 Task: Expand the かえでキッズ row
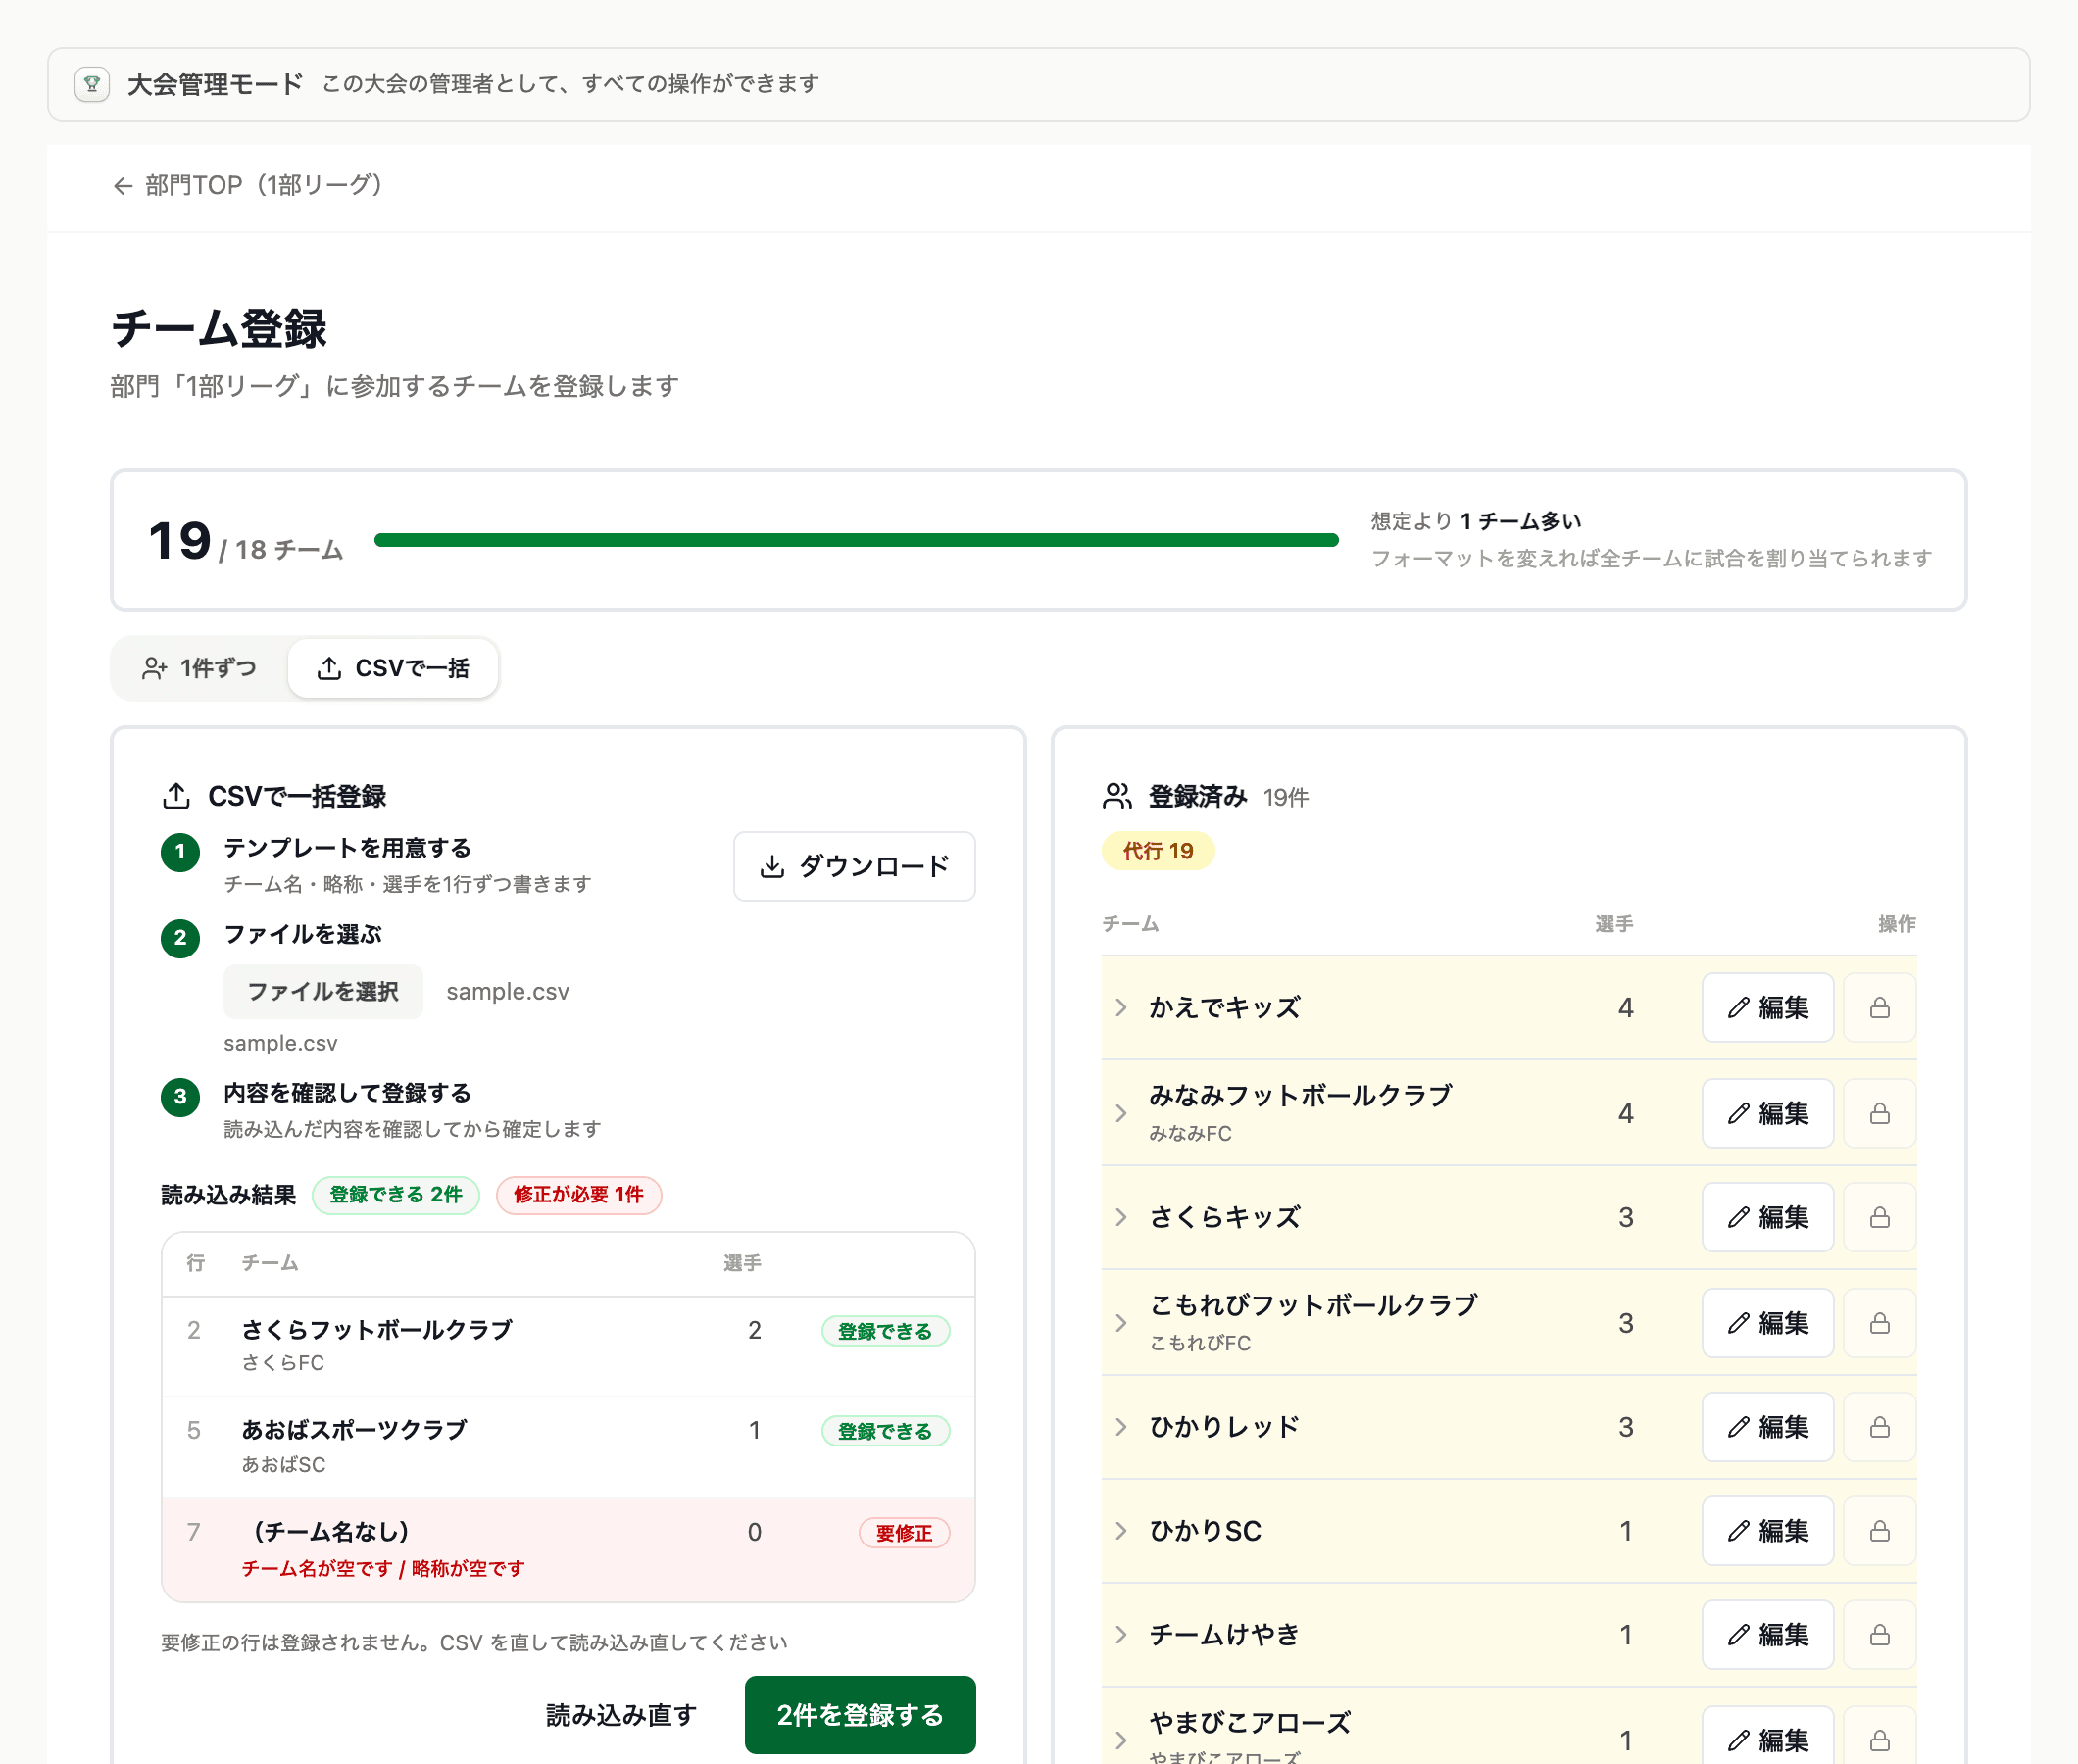(1121, 1008)
